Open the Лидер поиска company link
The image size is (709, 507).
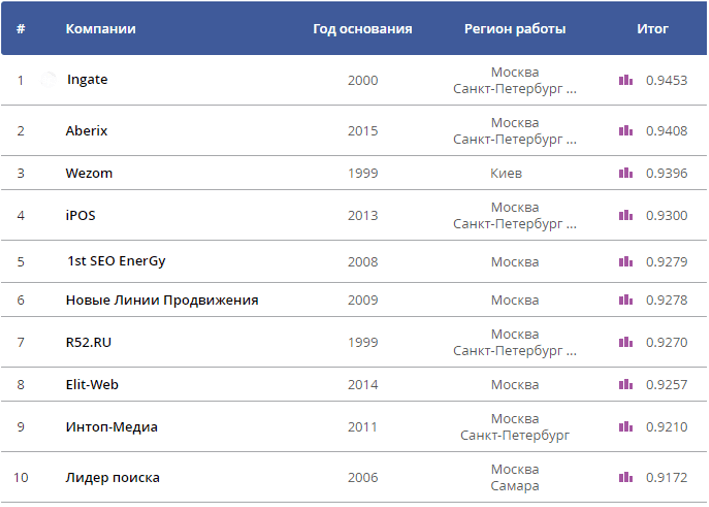[112, 478]
